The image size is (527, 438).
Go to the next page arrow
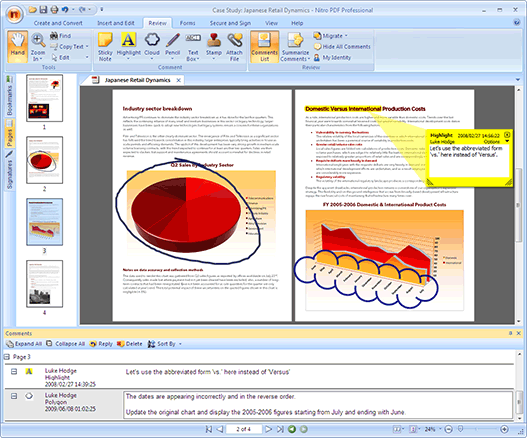pyautogui.click(x=268, y=429)
